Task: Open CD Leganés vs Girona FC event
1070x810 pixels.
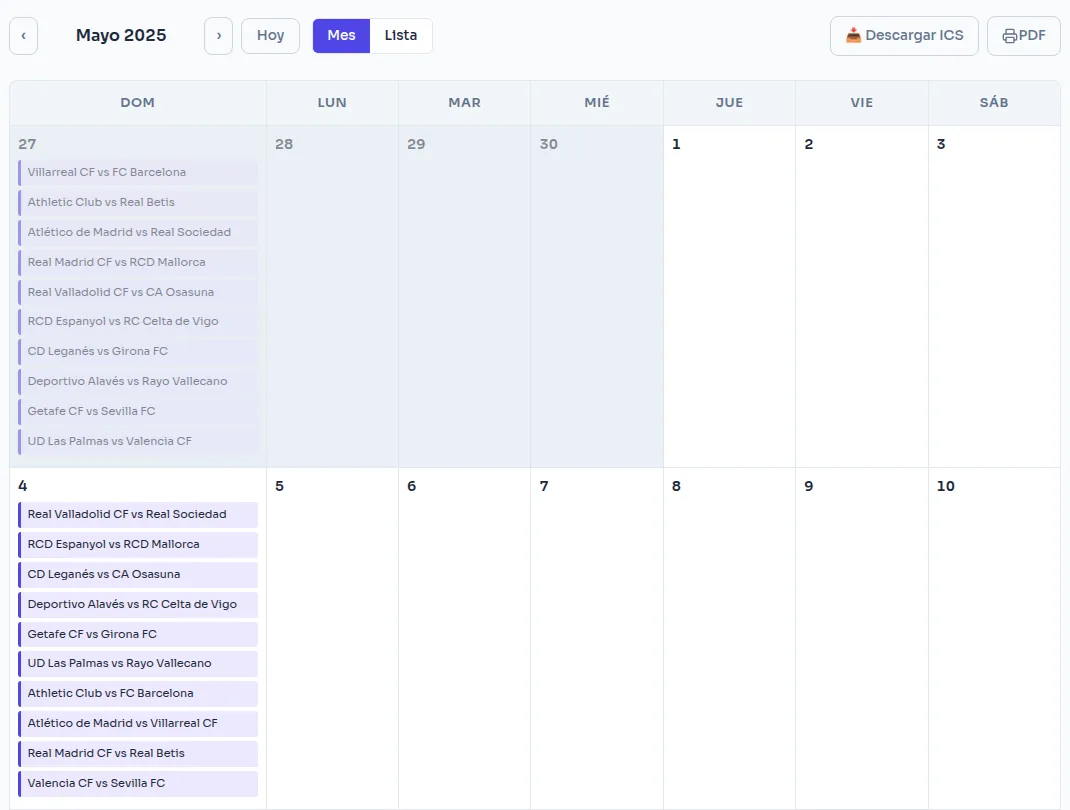Action: click(x=138, y=351)
